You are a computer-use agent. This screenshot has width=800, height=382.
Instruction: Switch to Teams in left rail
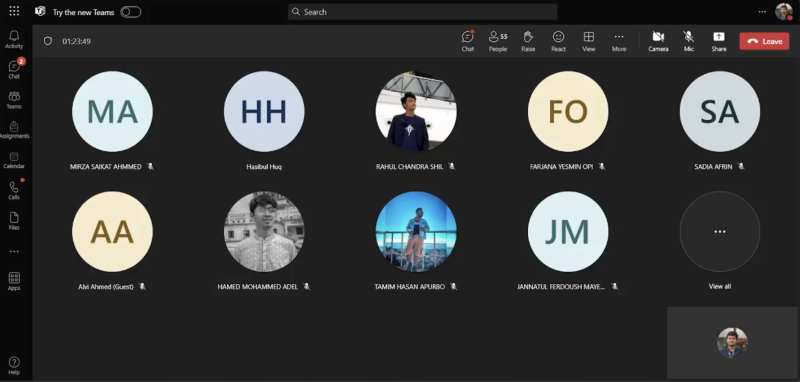coord(14,100)
